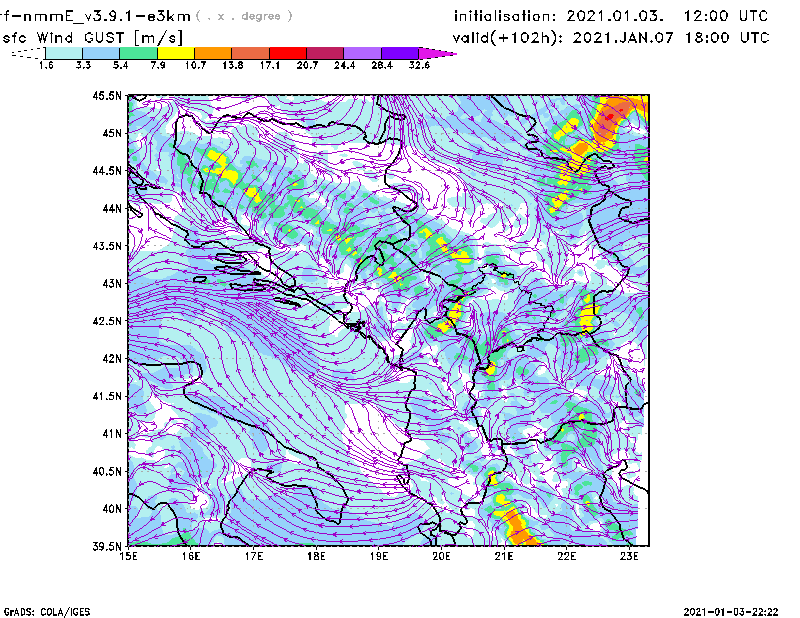Click the 'sfc Wind GUST [m/s]' title

tap(92, 38)
